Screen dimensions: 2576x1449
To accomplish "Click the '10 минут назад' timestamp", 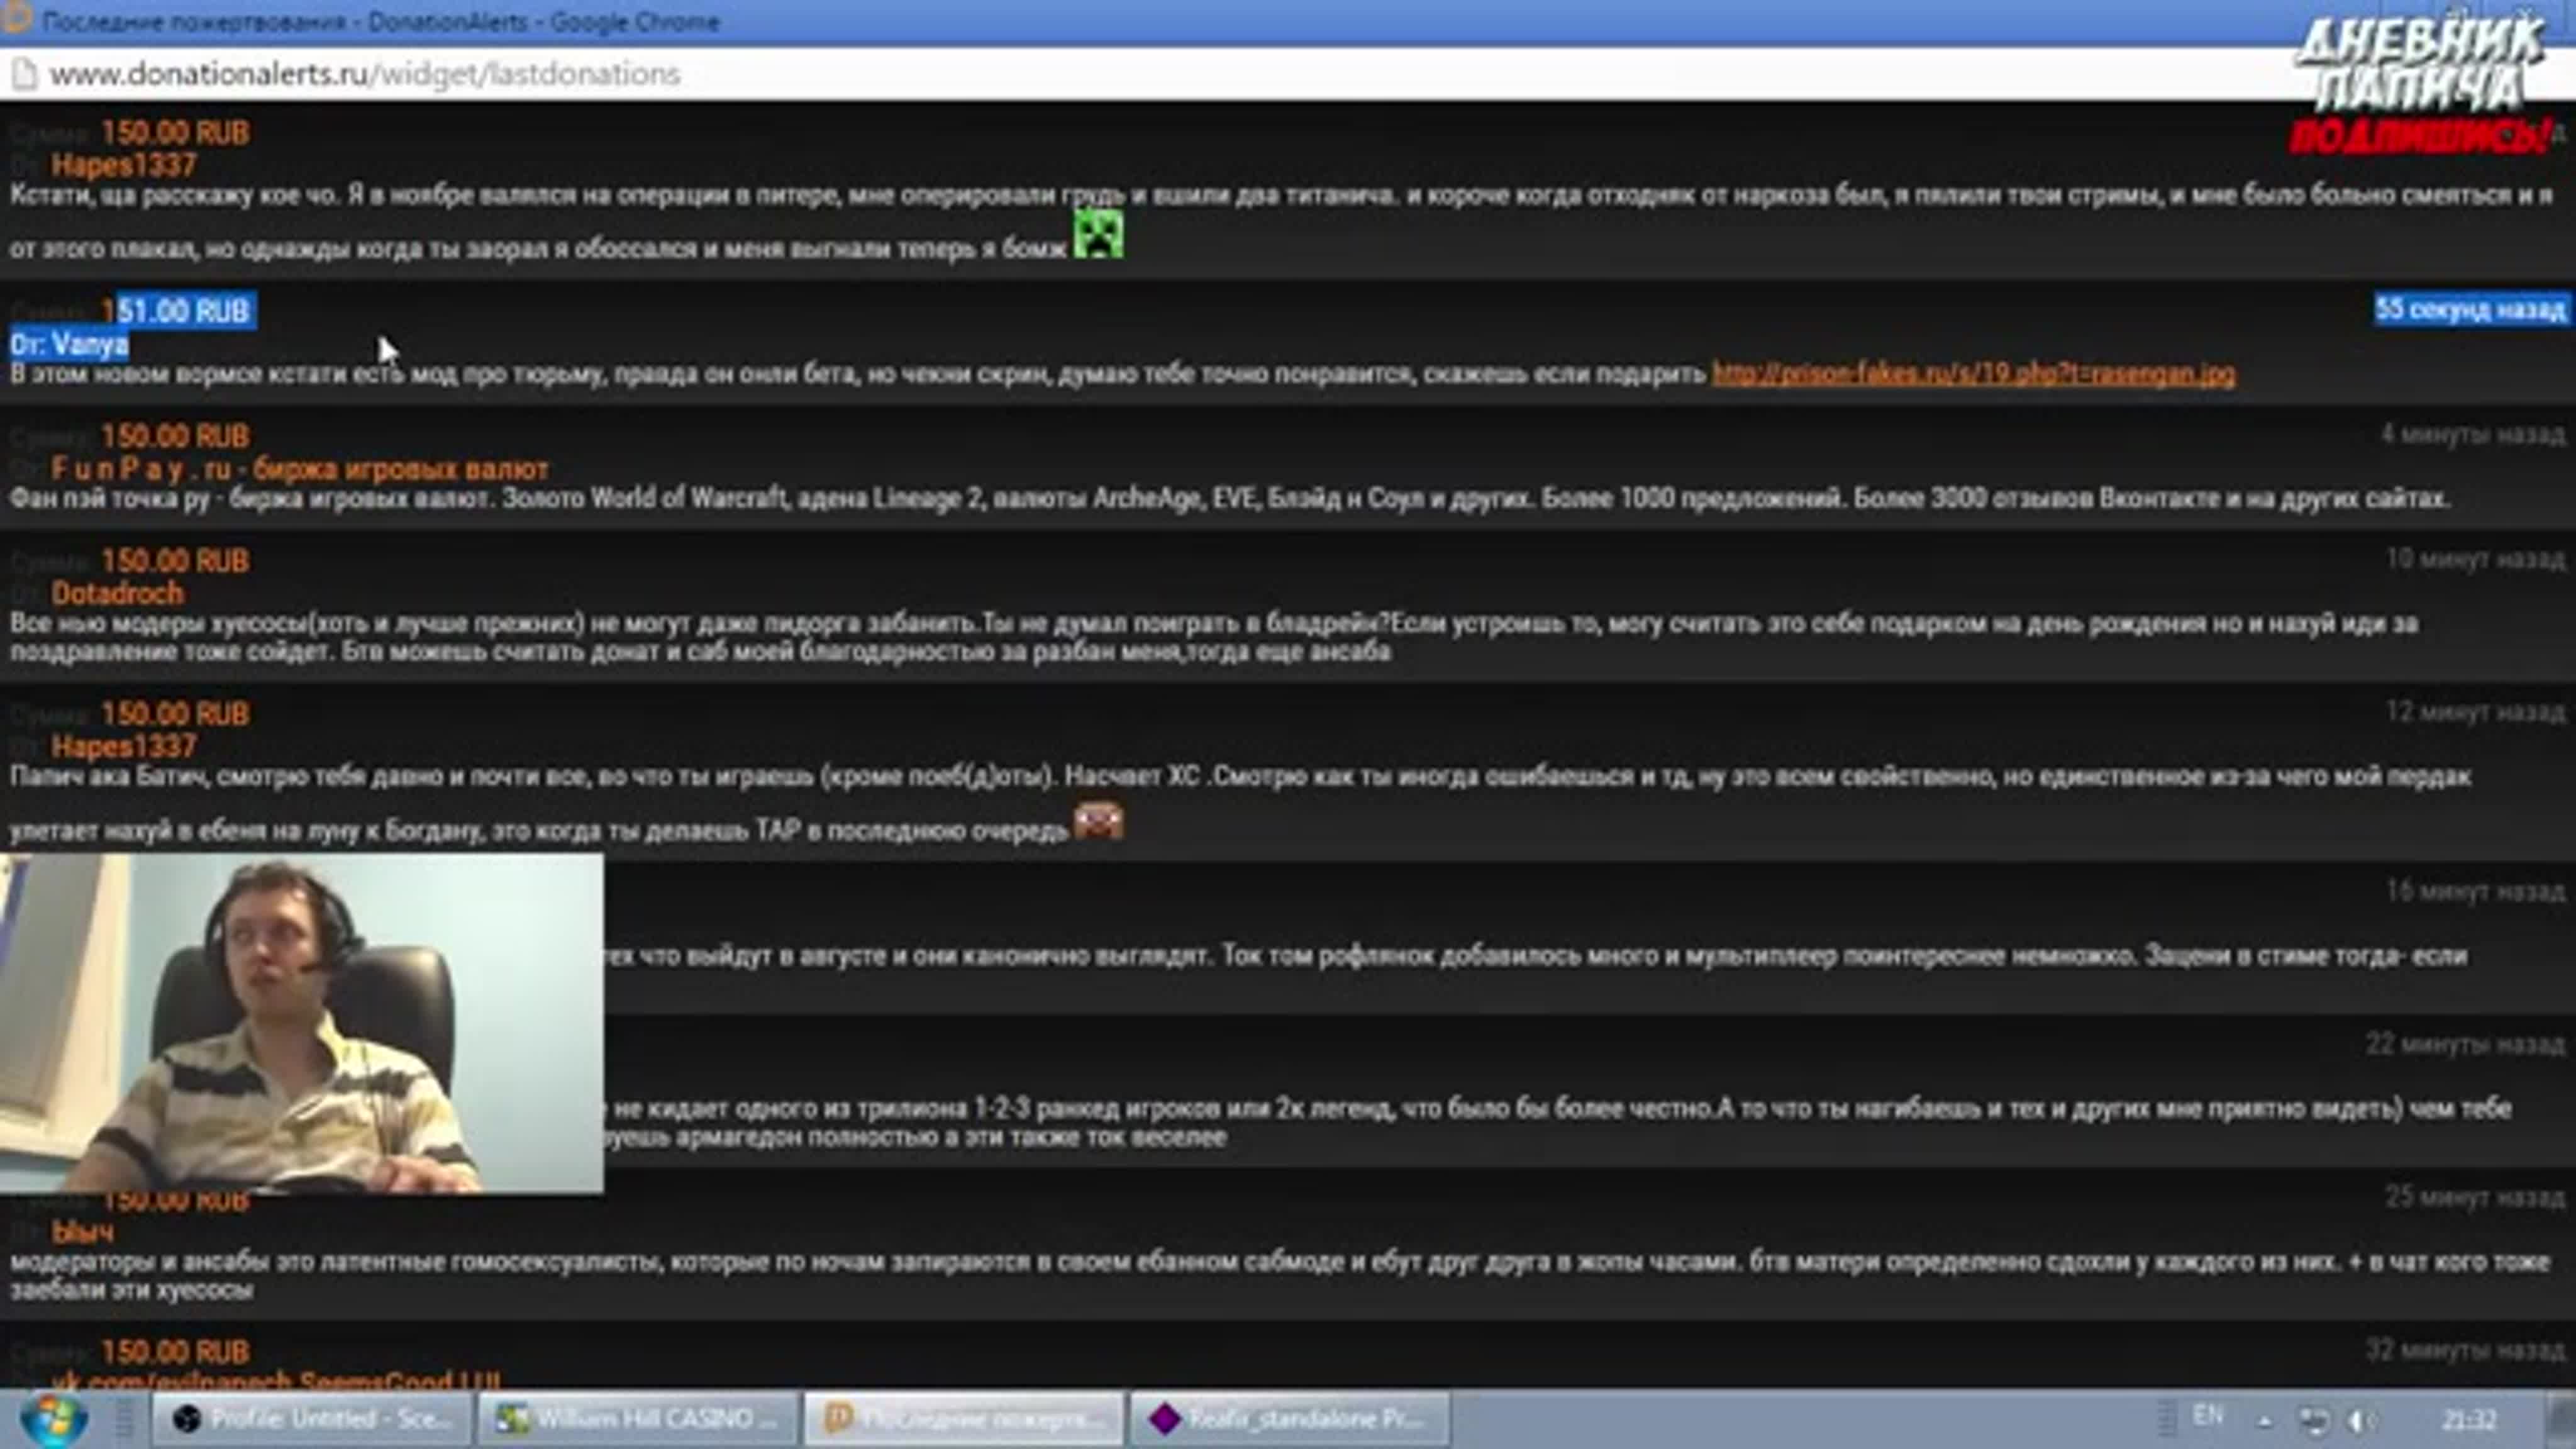I will (x=2475, y=559).
